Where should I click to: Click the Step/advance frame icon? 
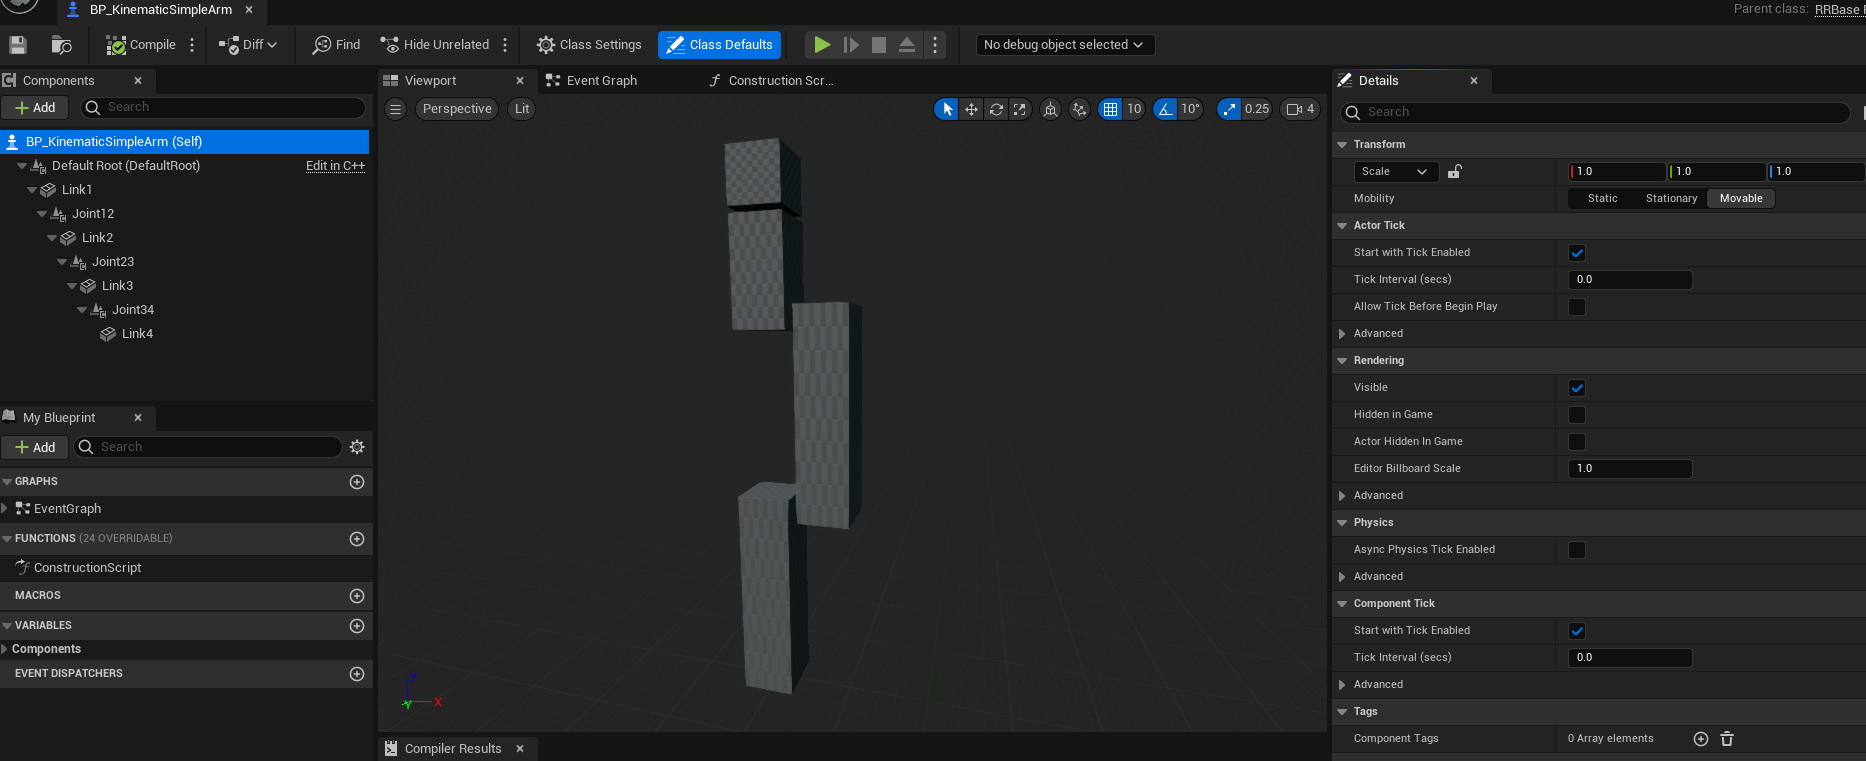click(x=851, y=45)
